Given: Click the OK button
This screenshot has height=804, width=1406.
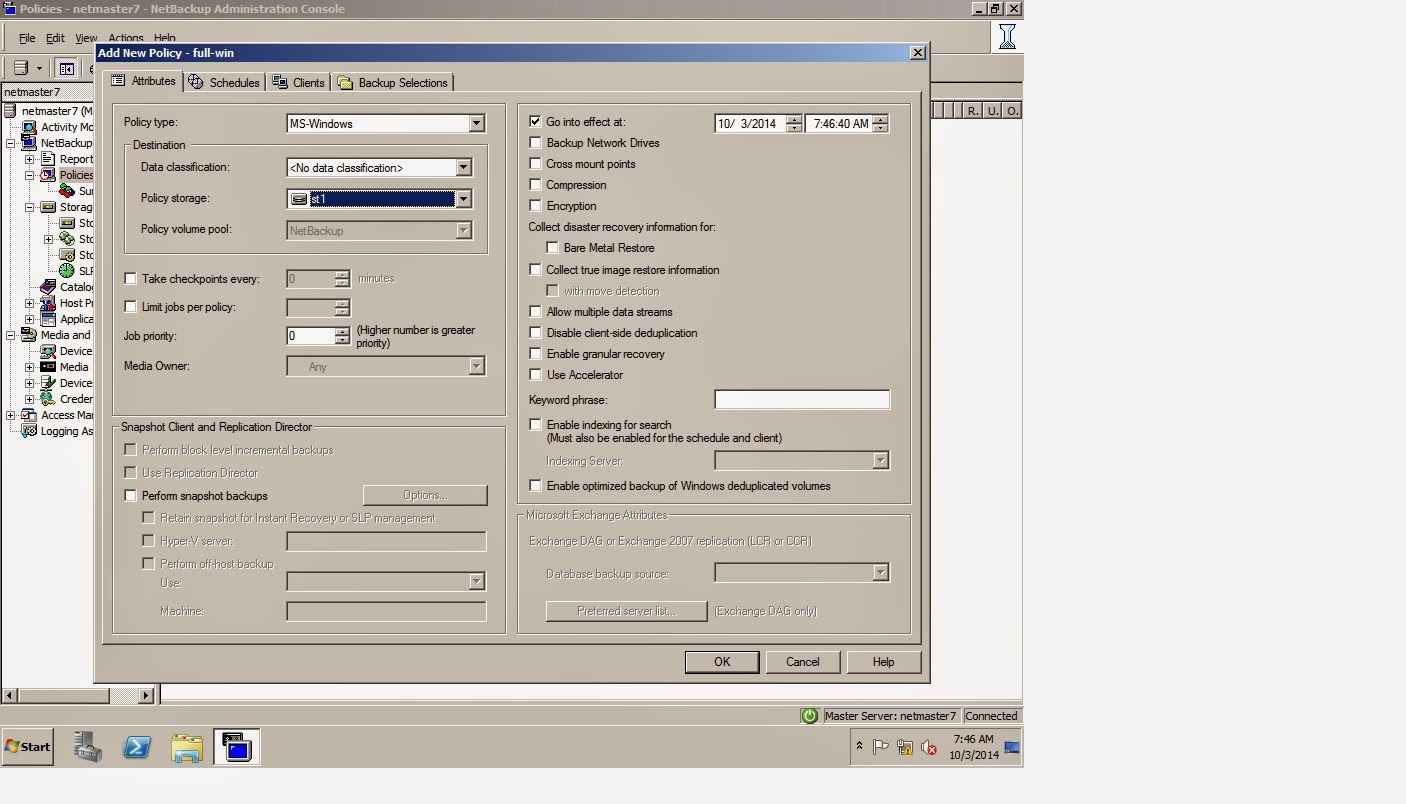Looking at the screenshot, I should coord(721,661).
